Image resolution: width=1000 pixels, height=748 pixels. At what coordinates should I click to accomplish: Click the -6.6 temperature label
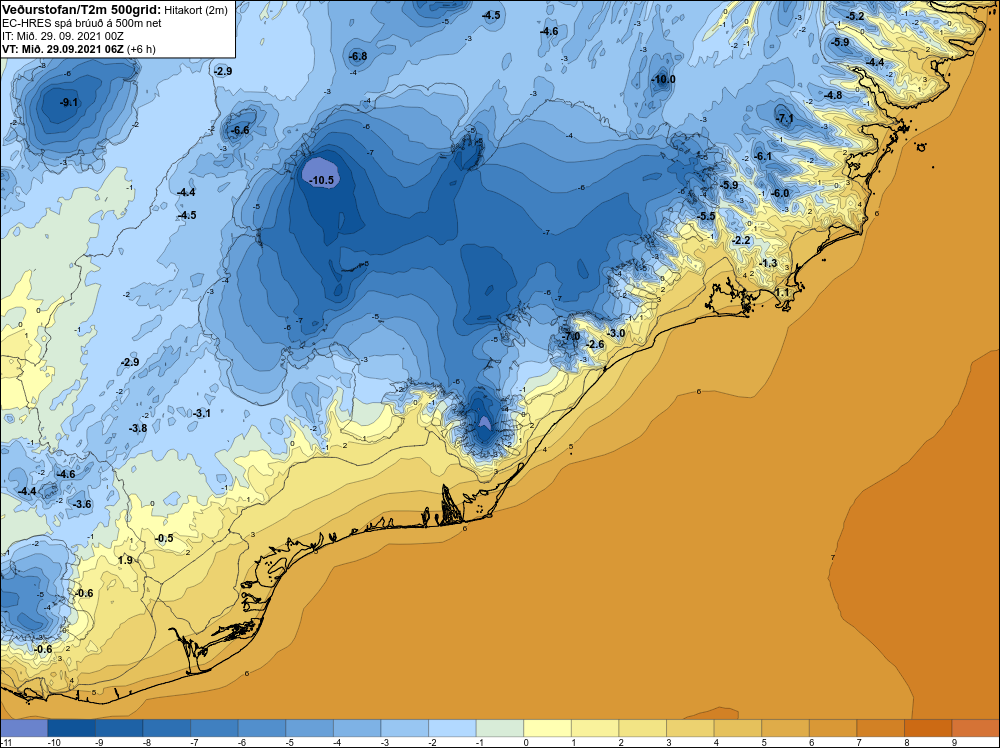coord(240,130)
